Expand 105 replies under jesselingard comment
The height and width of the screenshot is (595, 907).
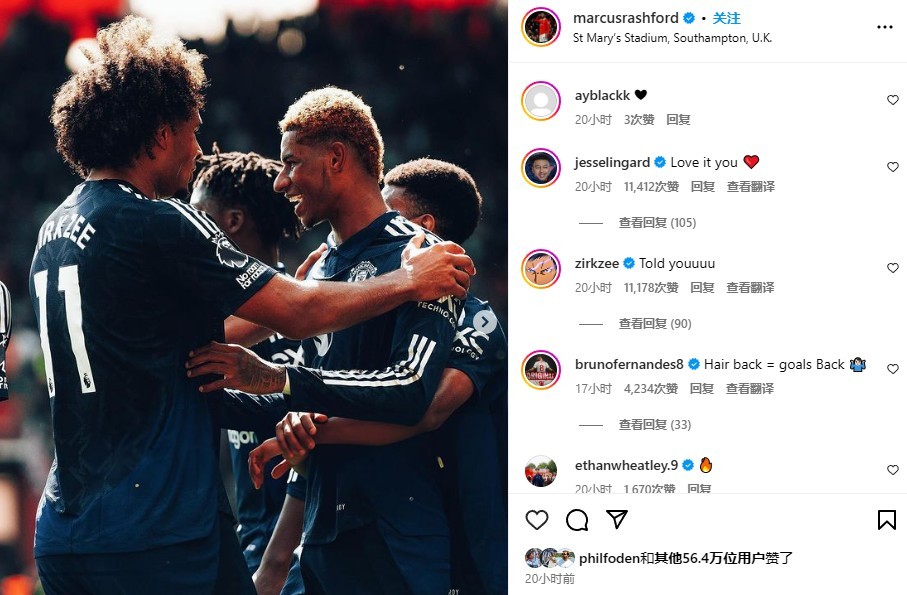tap(657, 223)
